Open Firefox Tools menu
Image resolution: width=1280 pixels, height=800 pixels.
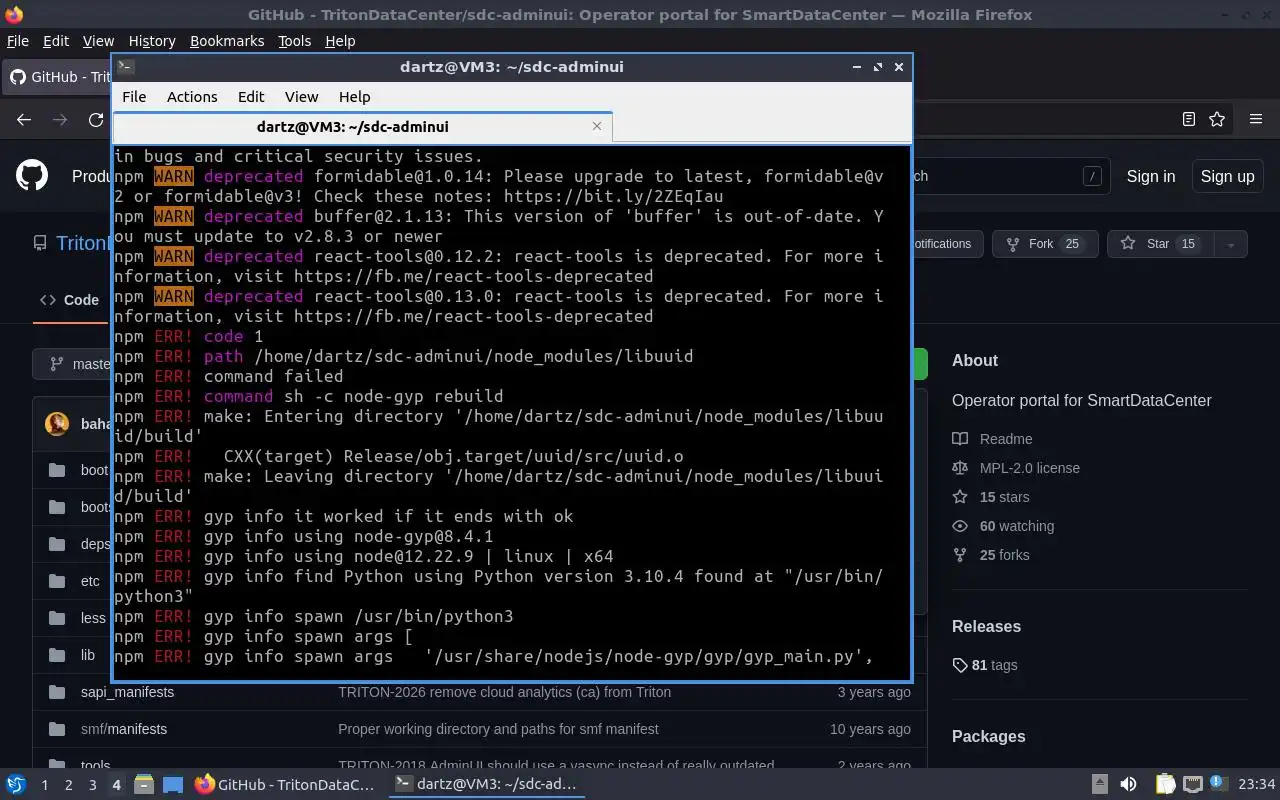[294, 41]
